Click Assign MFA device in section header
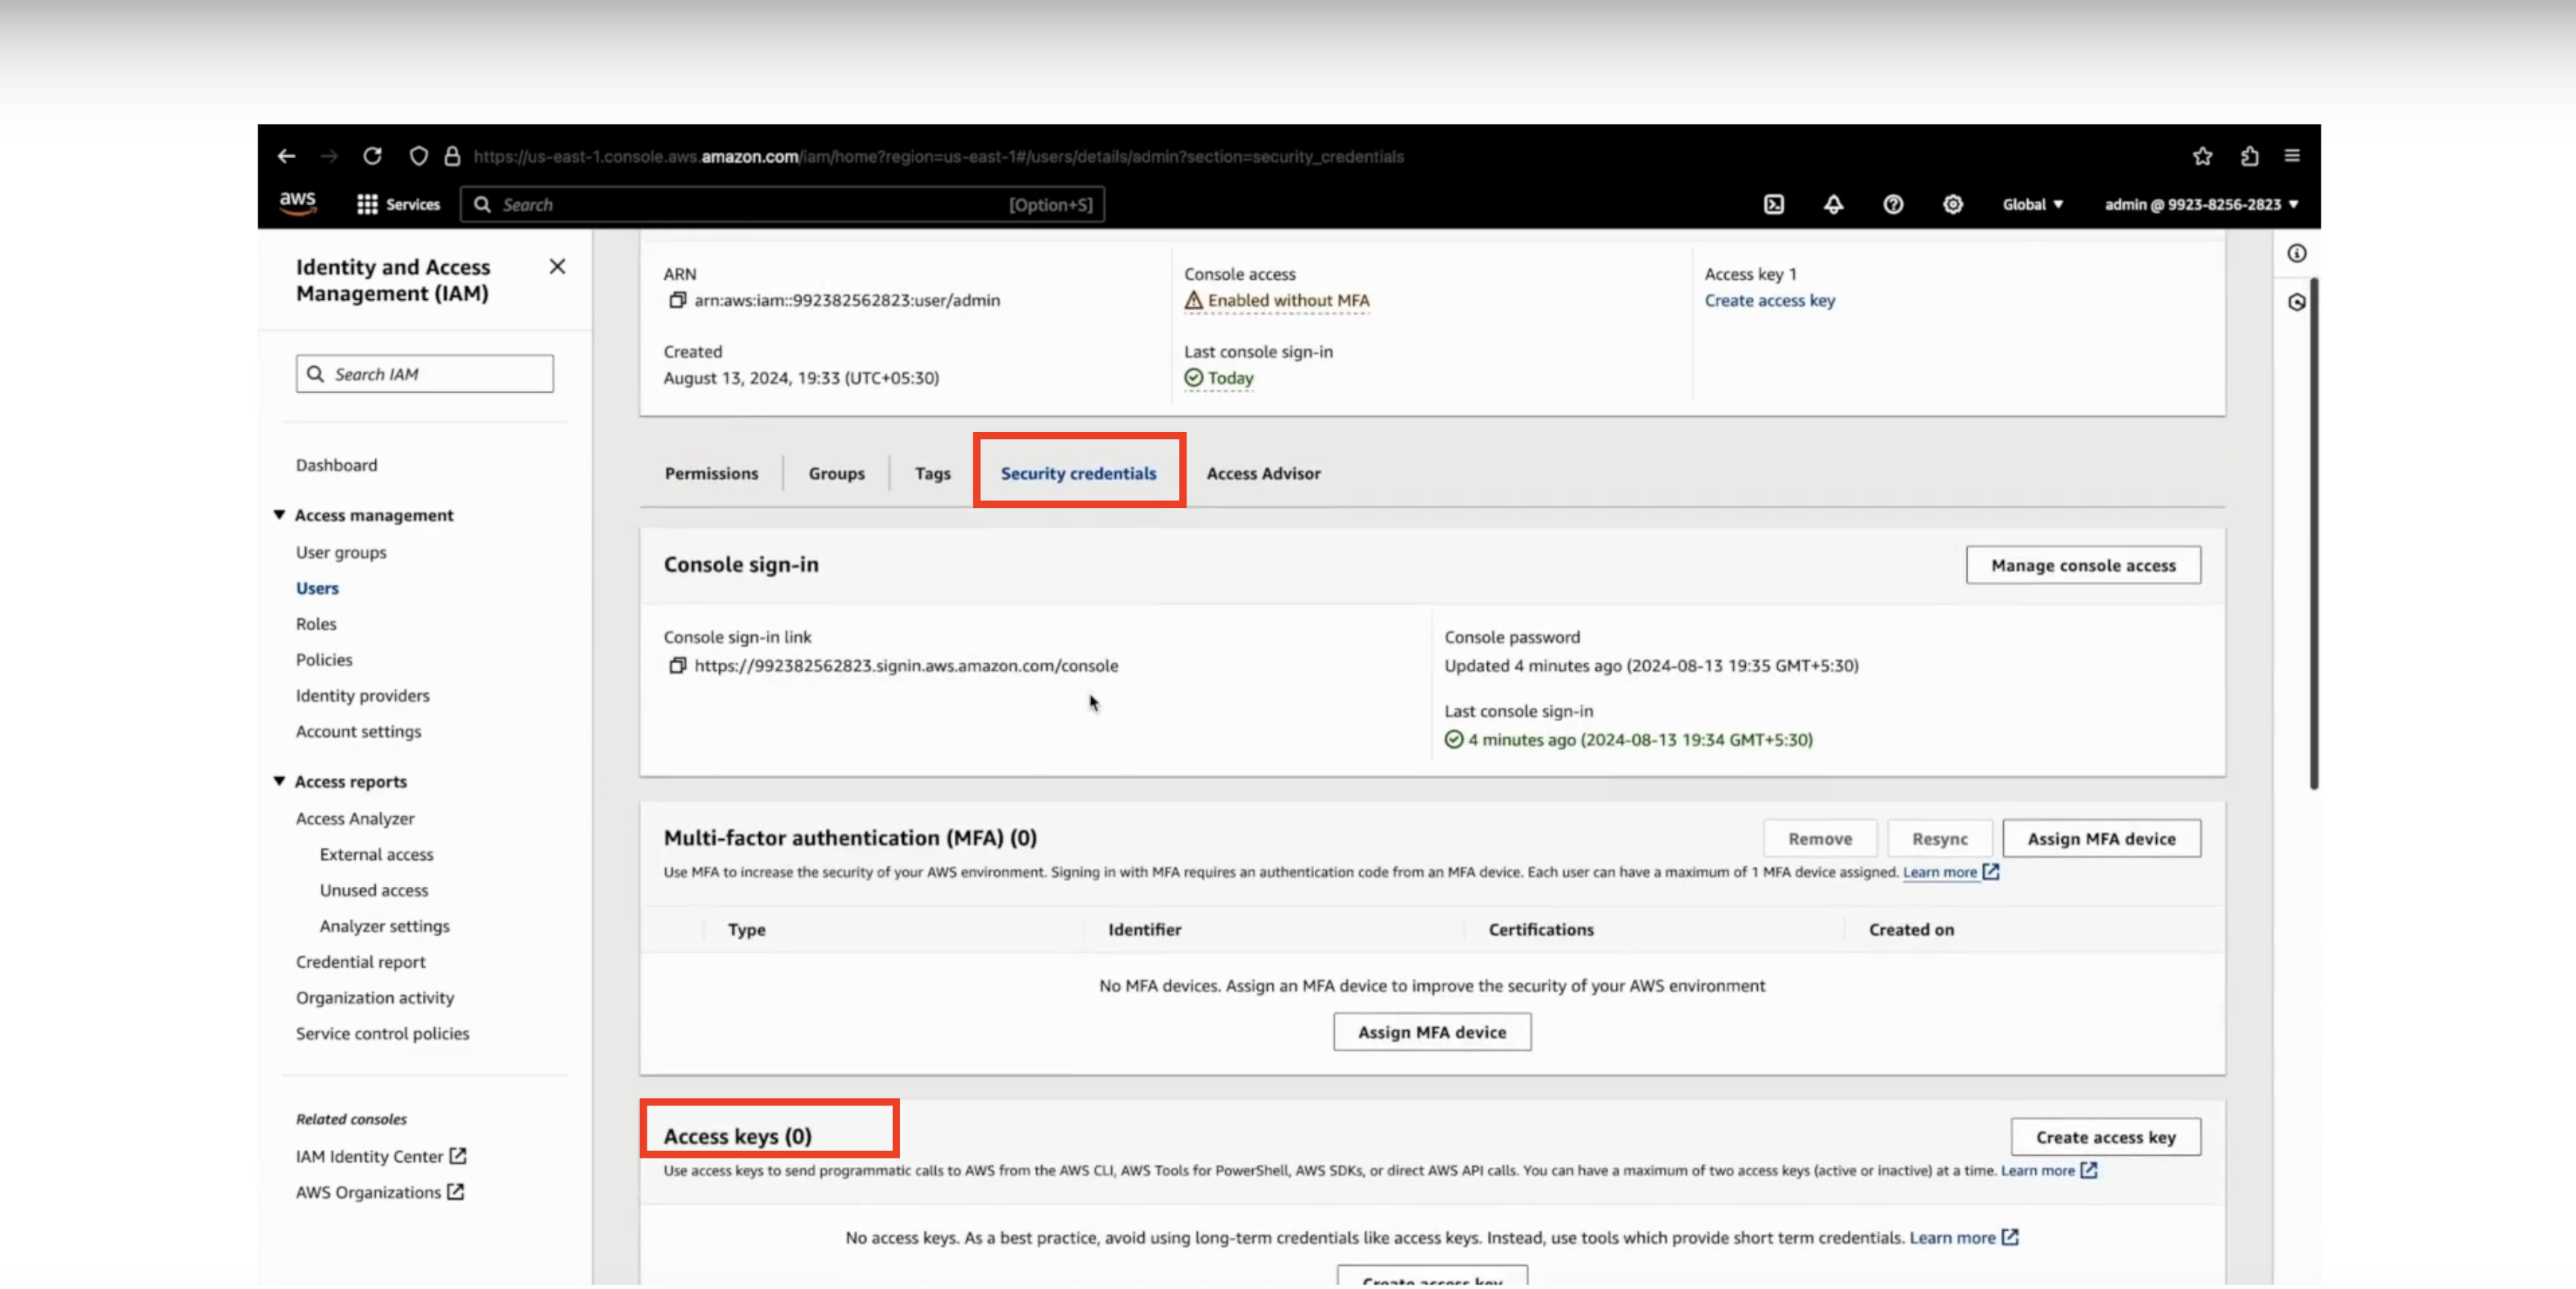This screenshot has width=2576, height=1289. click(2101, 839)
